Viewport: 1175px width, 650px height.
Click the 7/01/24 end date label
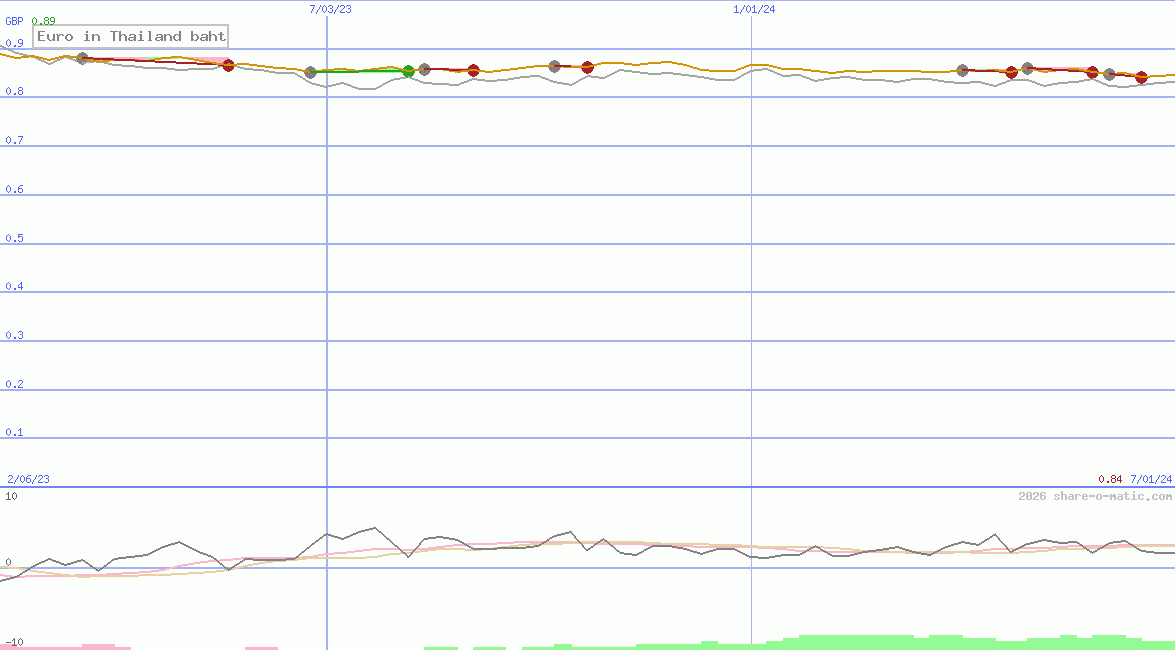1151,479
